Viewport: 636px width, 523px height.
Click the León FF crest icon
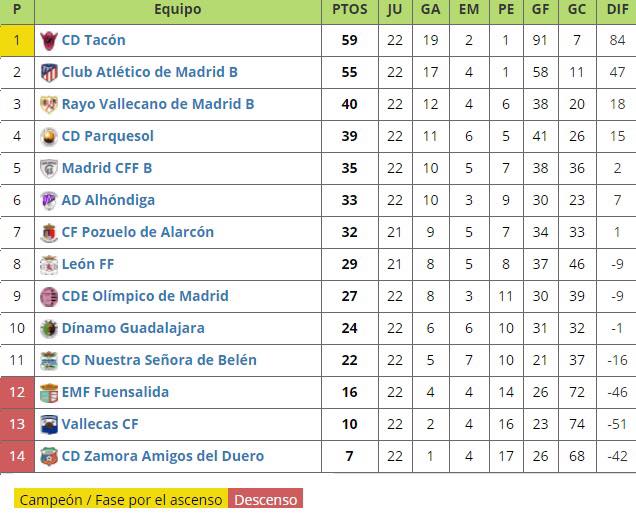(48, 265)
